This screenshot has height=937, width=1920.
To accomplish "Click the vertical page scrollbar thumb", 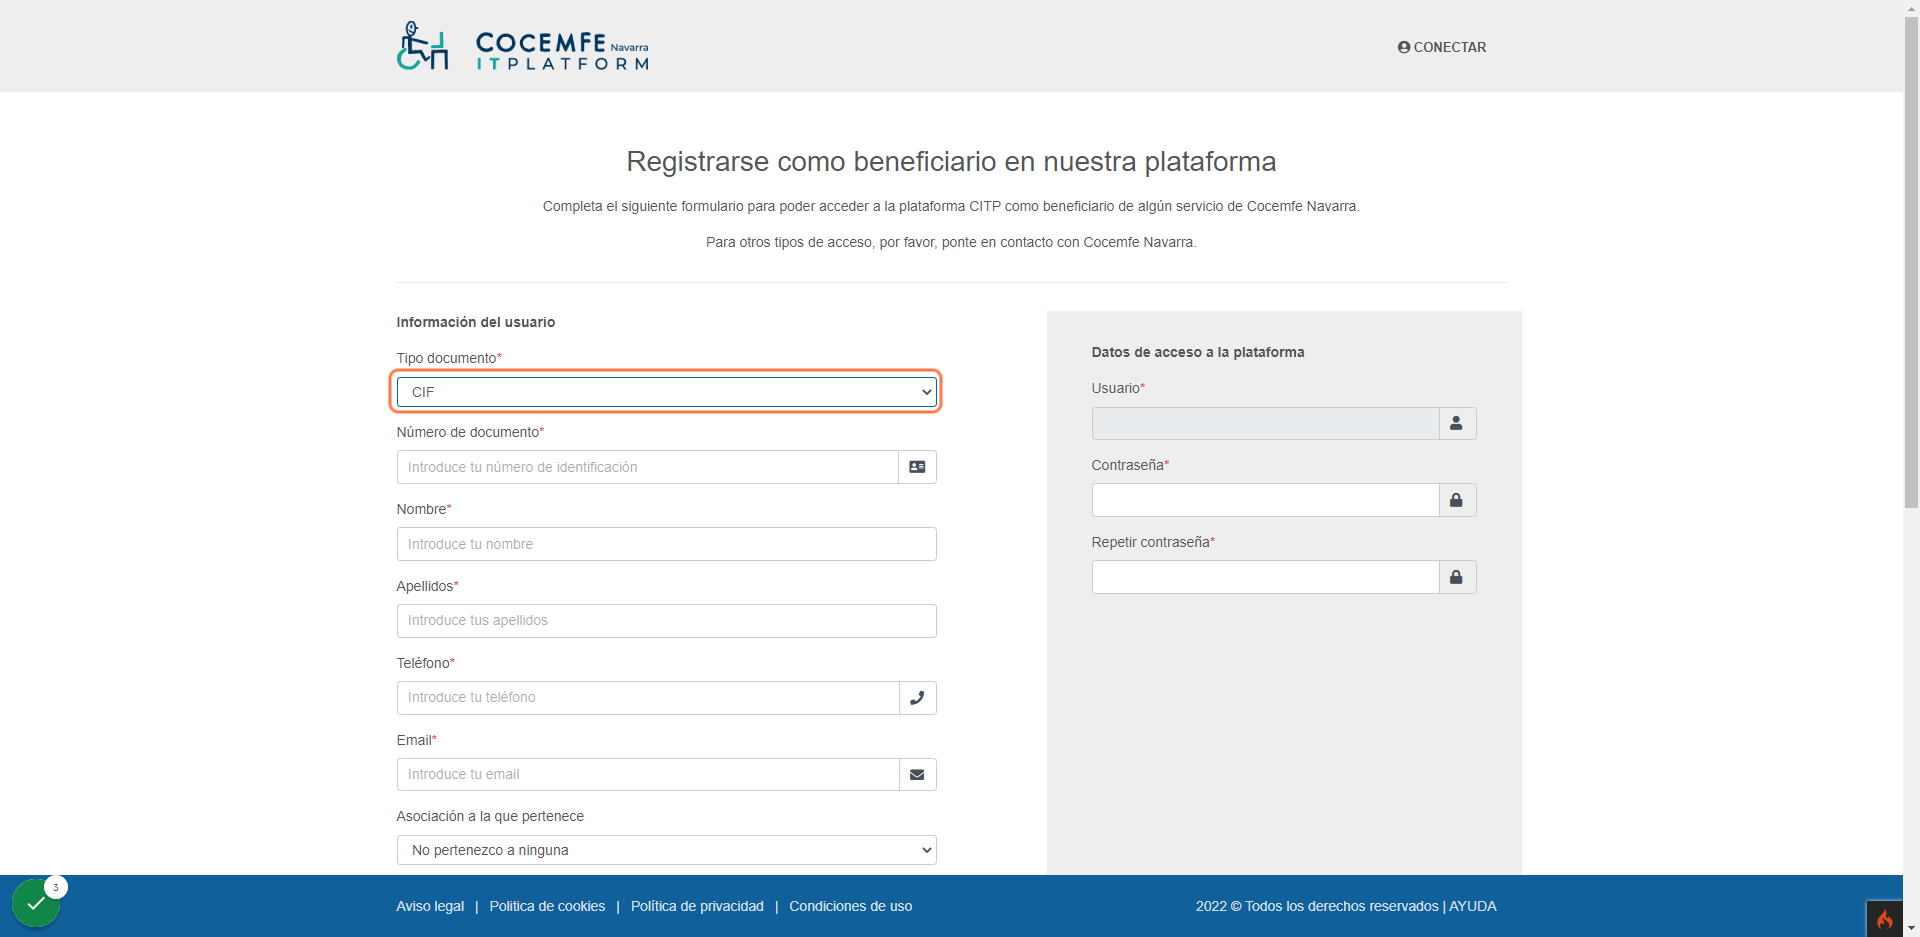I will [x=1911, y=262].
